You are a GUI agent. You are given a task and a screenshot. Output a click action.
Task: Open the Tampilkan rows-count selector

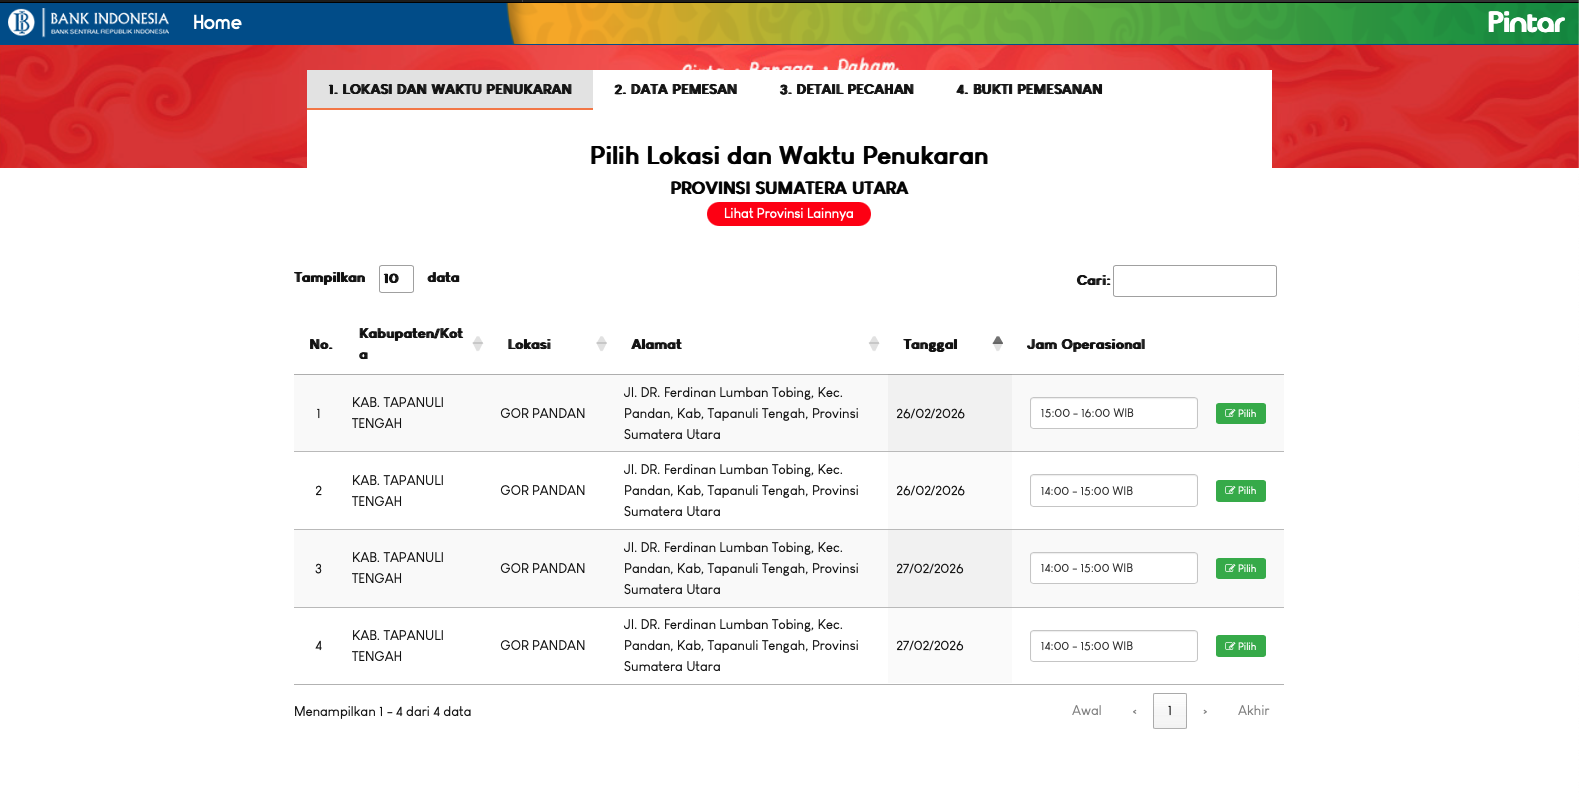396,278
